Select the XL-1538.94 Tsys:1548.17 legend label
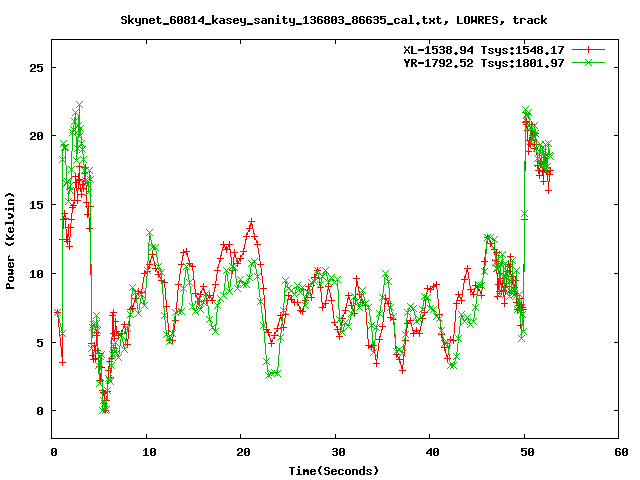This screenshot has height=480, width=640. click(x=484, y=50)
